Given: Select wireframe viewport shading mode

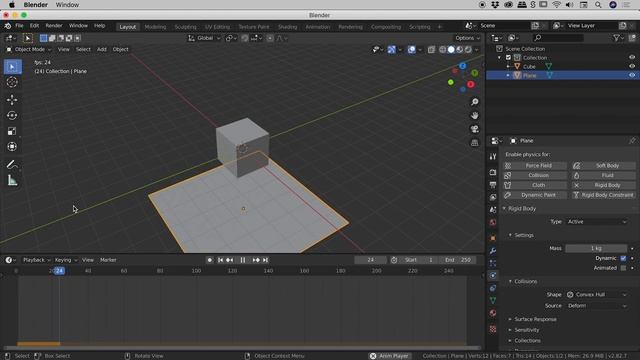Looking at the screenshot, I should pos(442,49).
